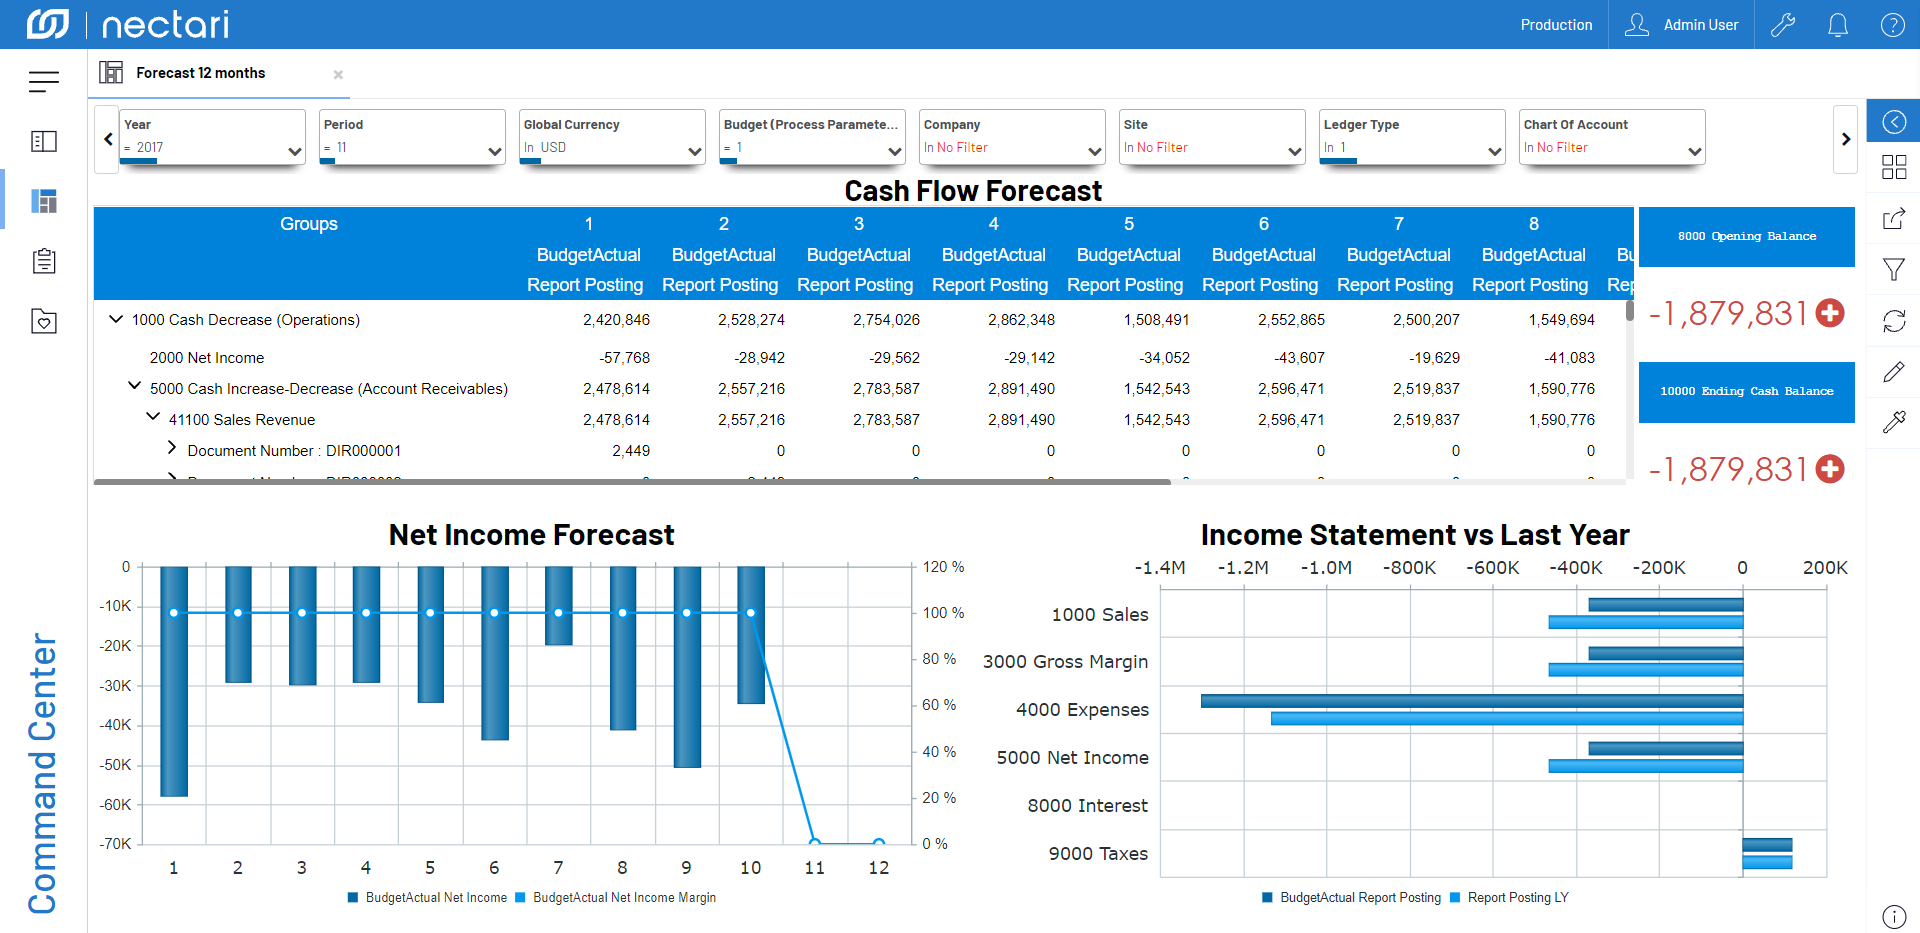The image size is (1920, 933).
Task: Toggle BudgetActual Net Income Margin legend
Action: [x=615, y=898]
